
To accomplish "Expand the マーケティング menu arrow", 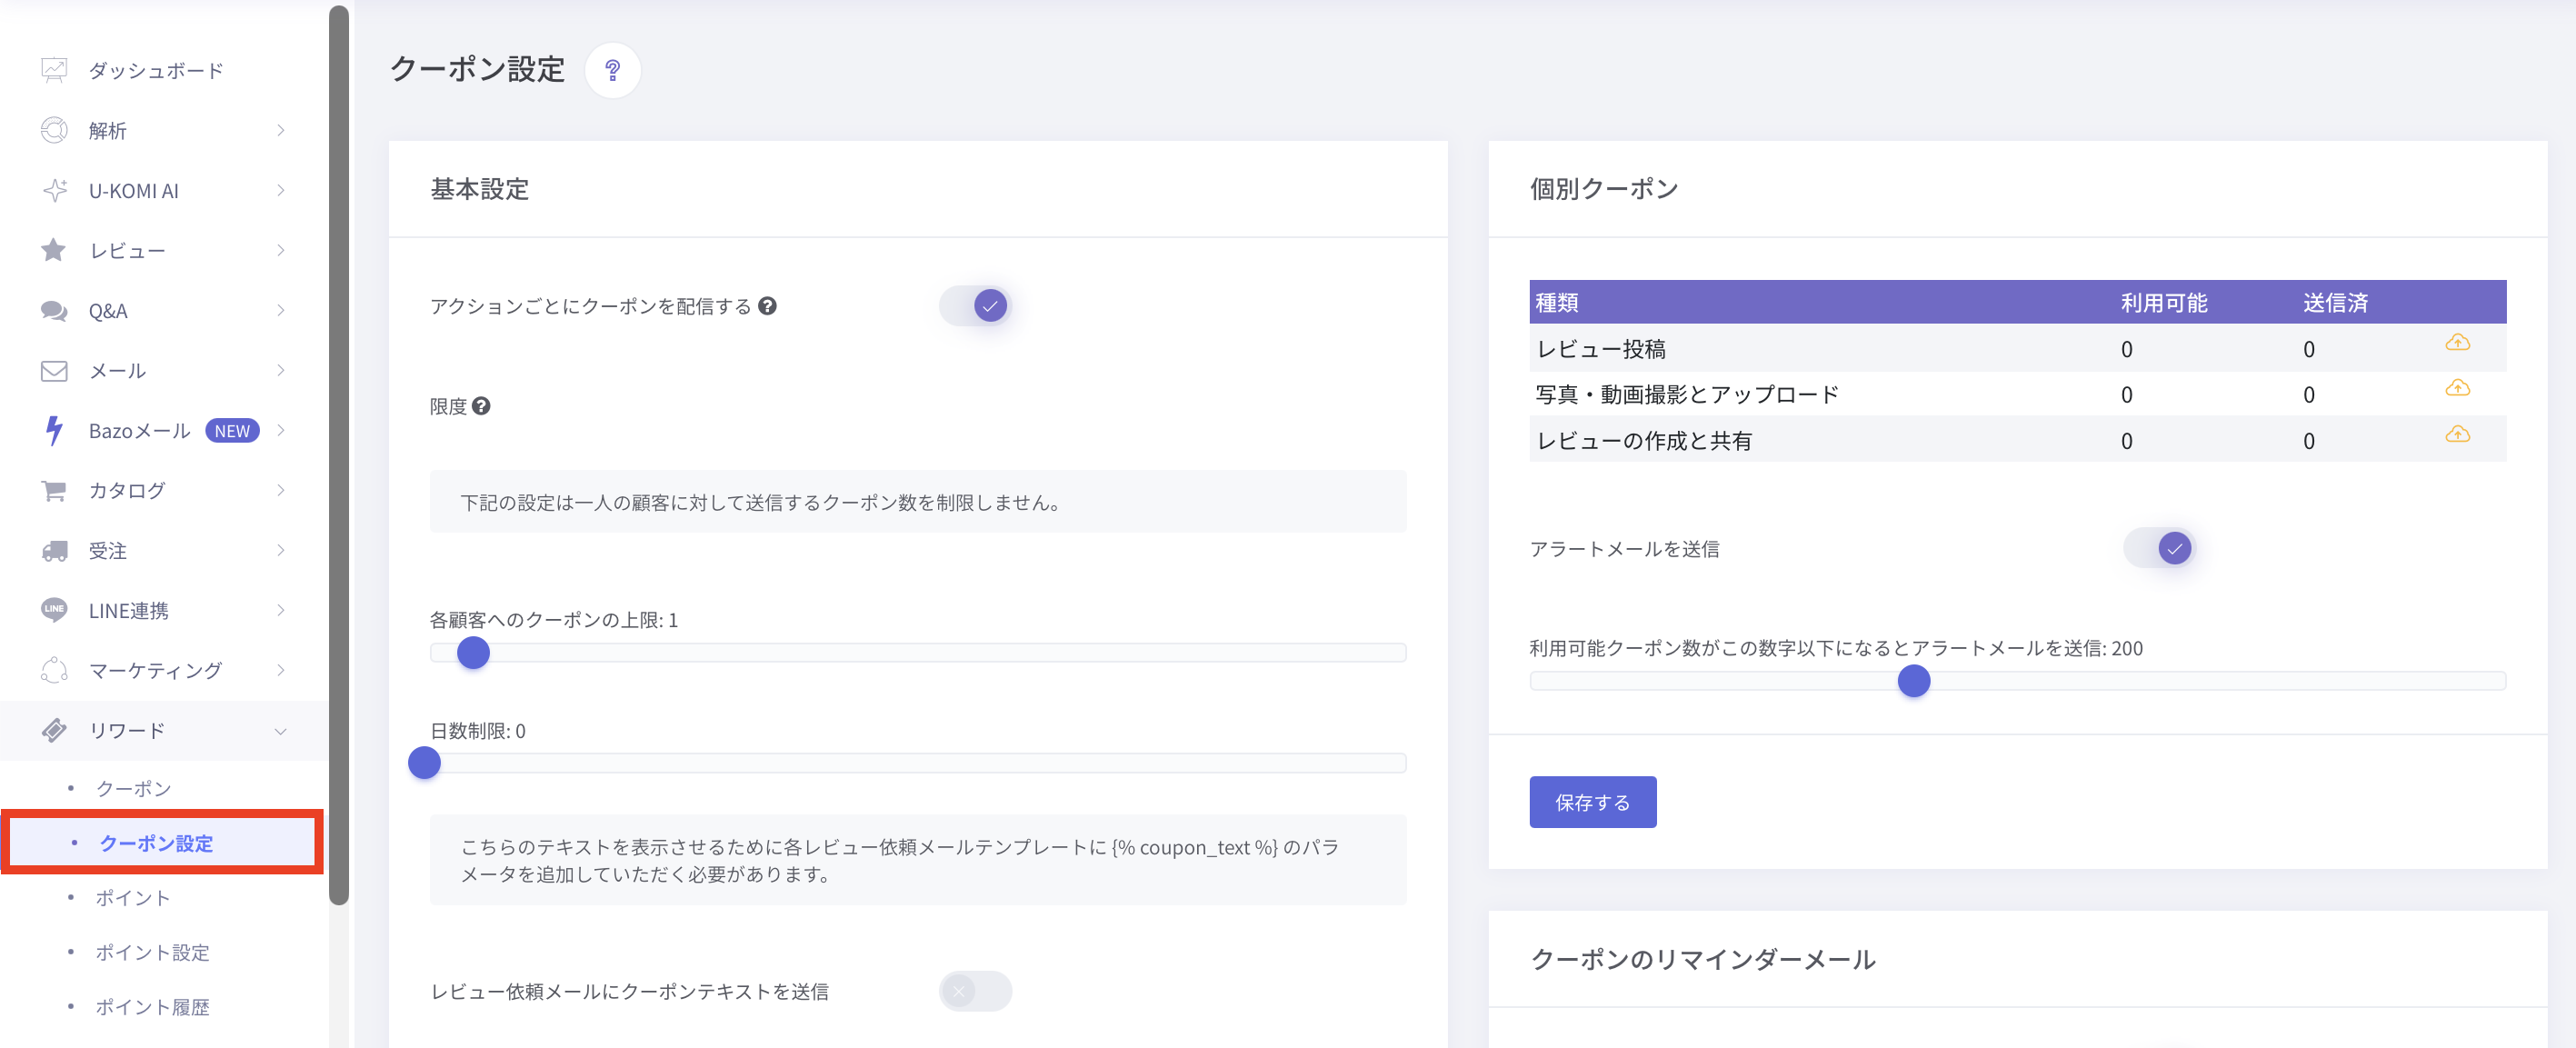I will click(281, 670).
